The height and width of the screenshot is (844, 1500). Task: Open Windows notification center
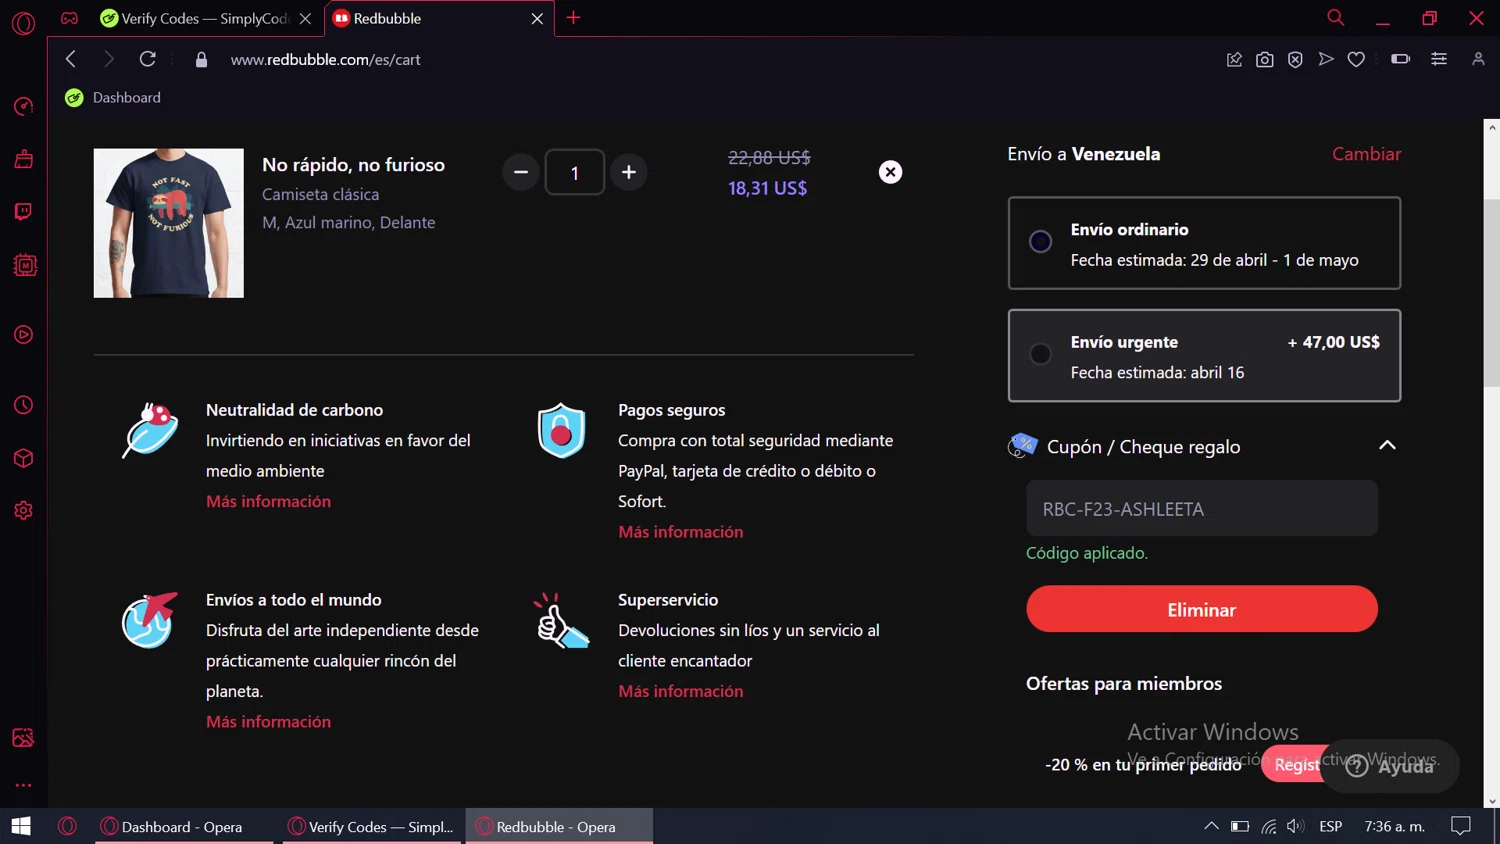1461,826
